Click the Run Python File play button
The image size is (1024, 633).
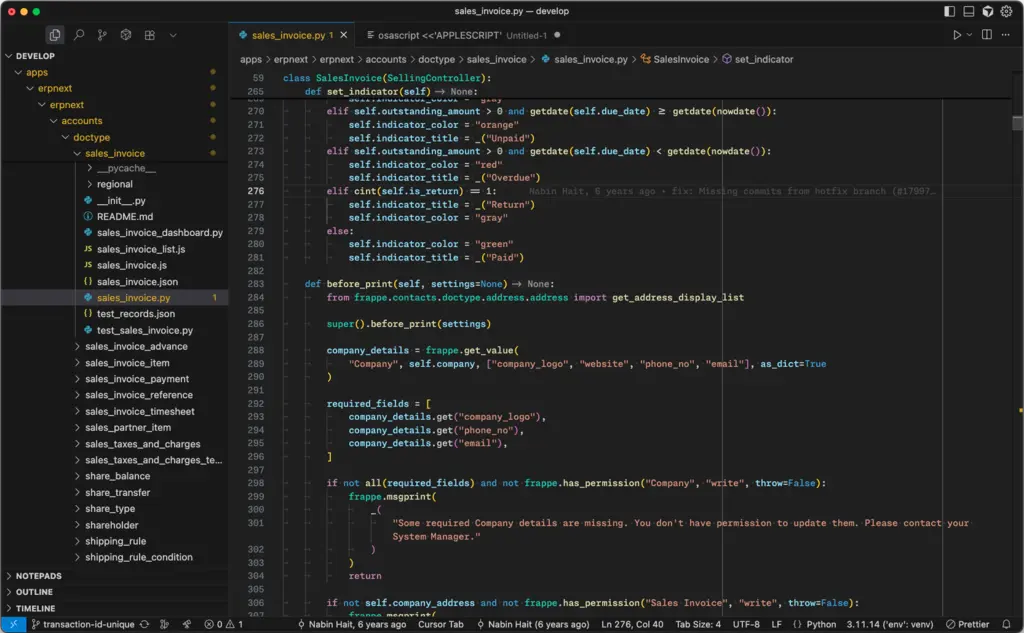955,33
